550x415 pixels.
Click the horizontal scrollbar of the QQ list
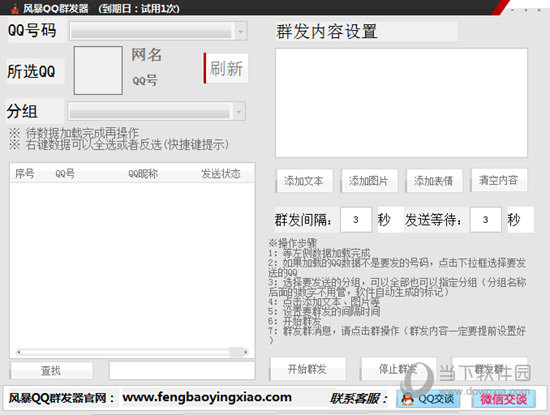point(132,352)
